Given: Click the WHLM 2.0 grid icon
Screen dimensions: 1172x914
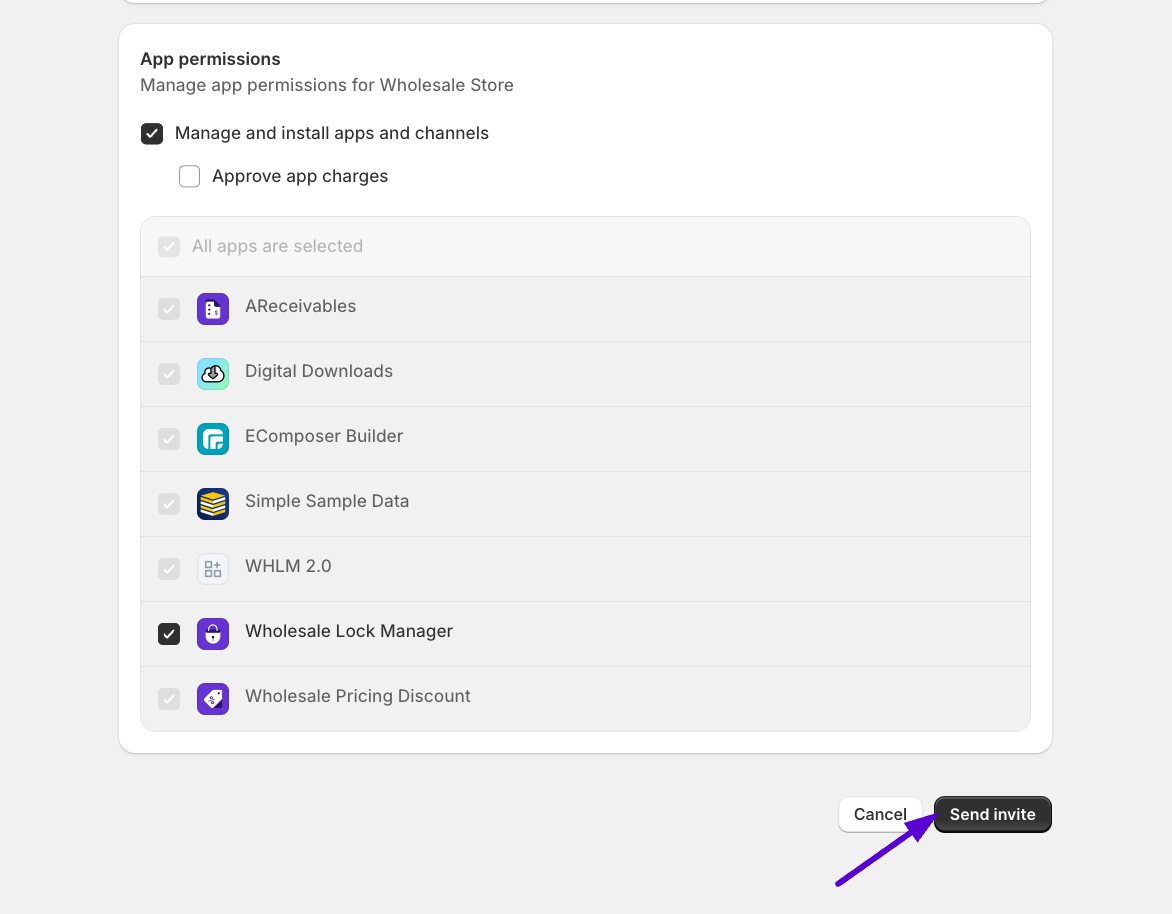Looking at the screenshot, I should coord(213,569).
